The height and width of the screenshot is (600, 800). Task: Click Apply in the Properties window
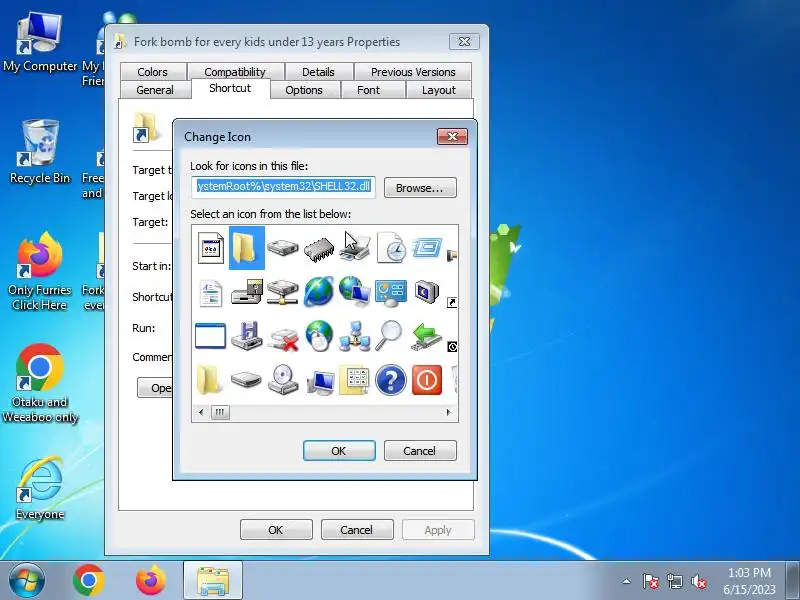[438, 530]
